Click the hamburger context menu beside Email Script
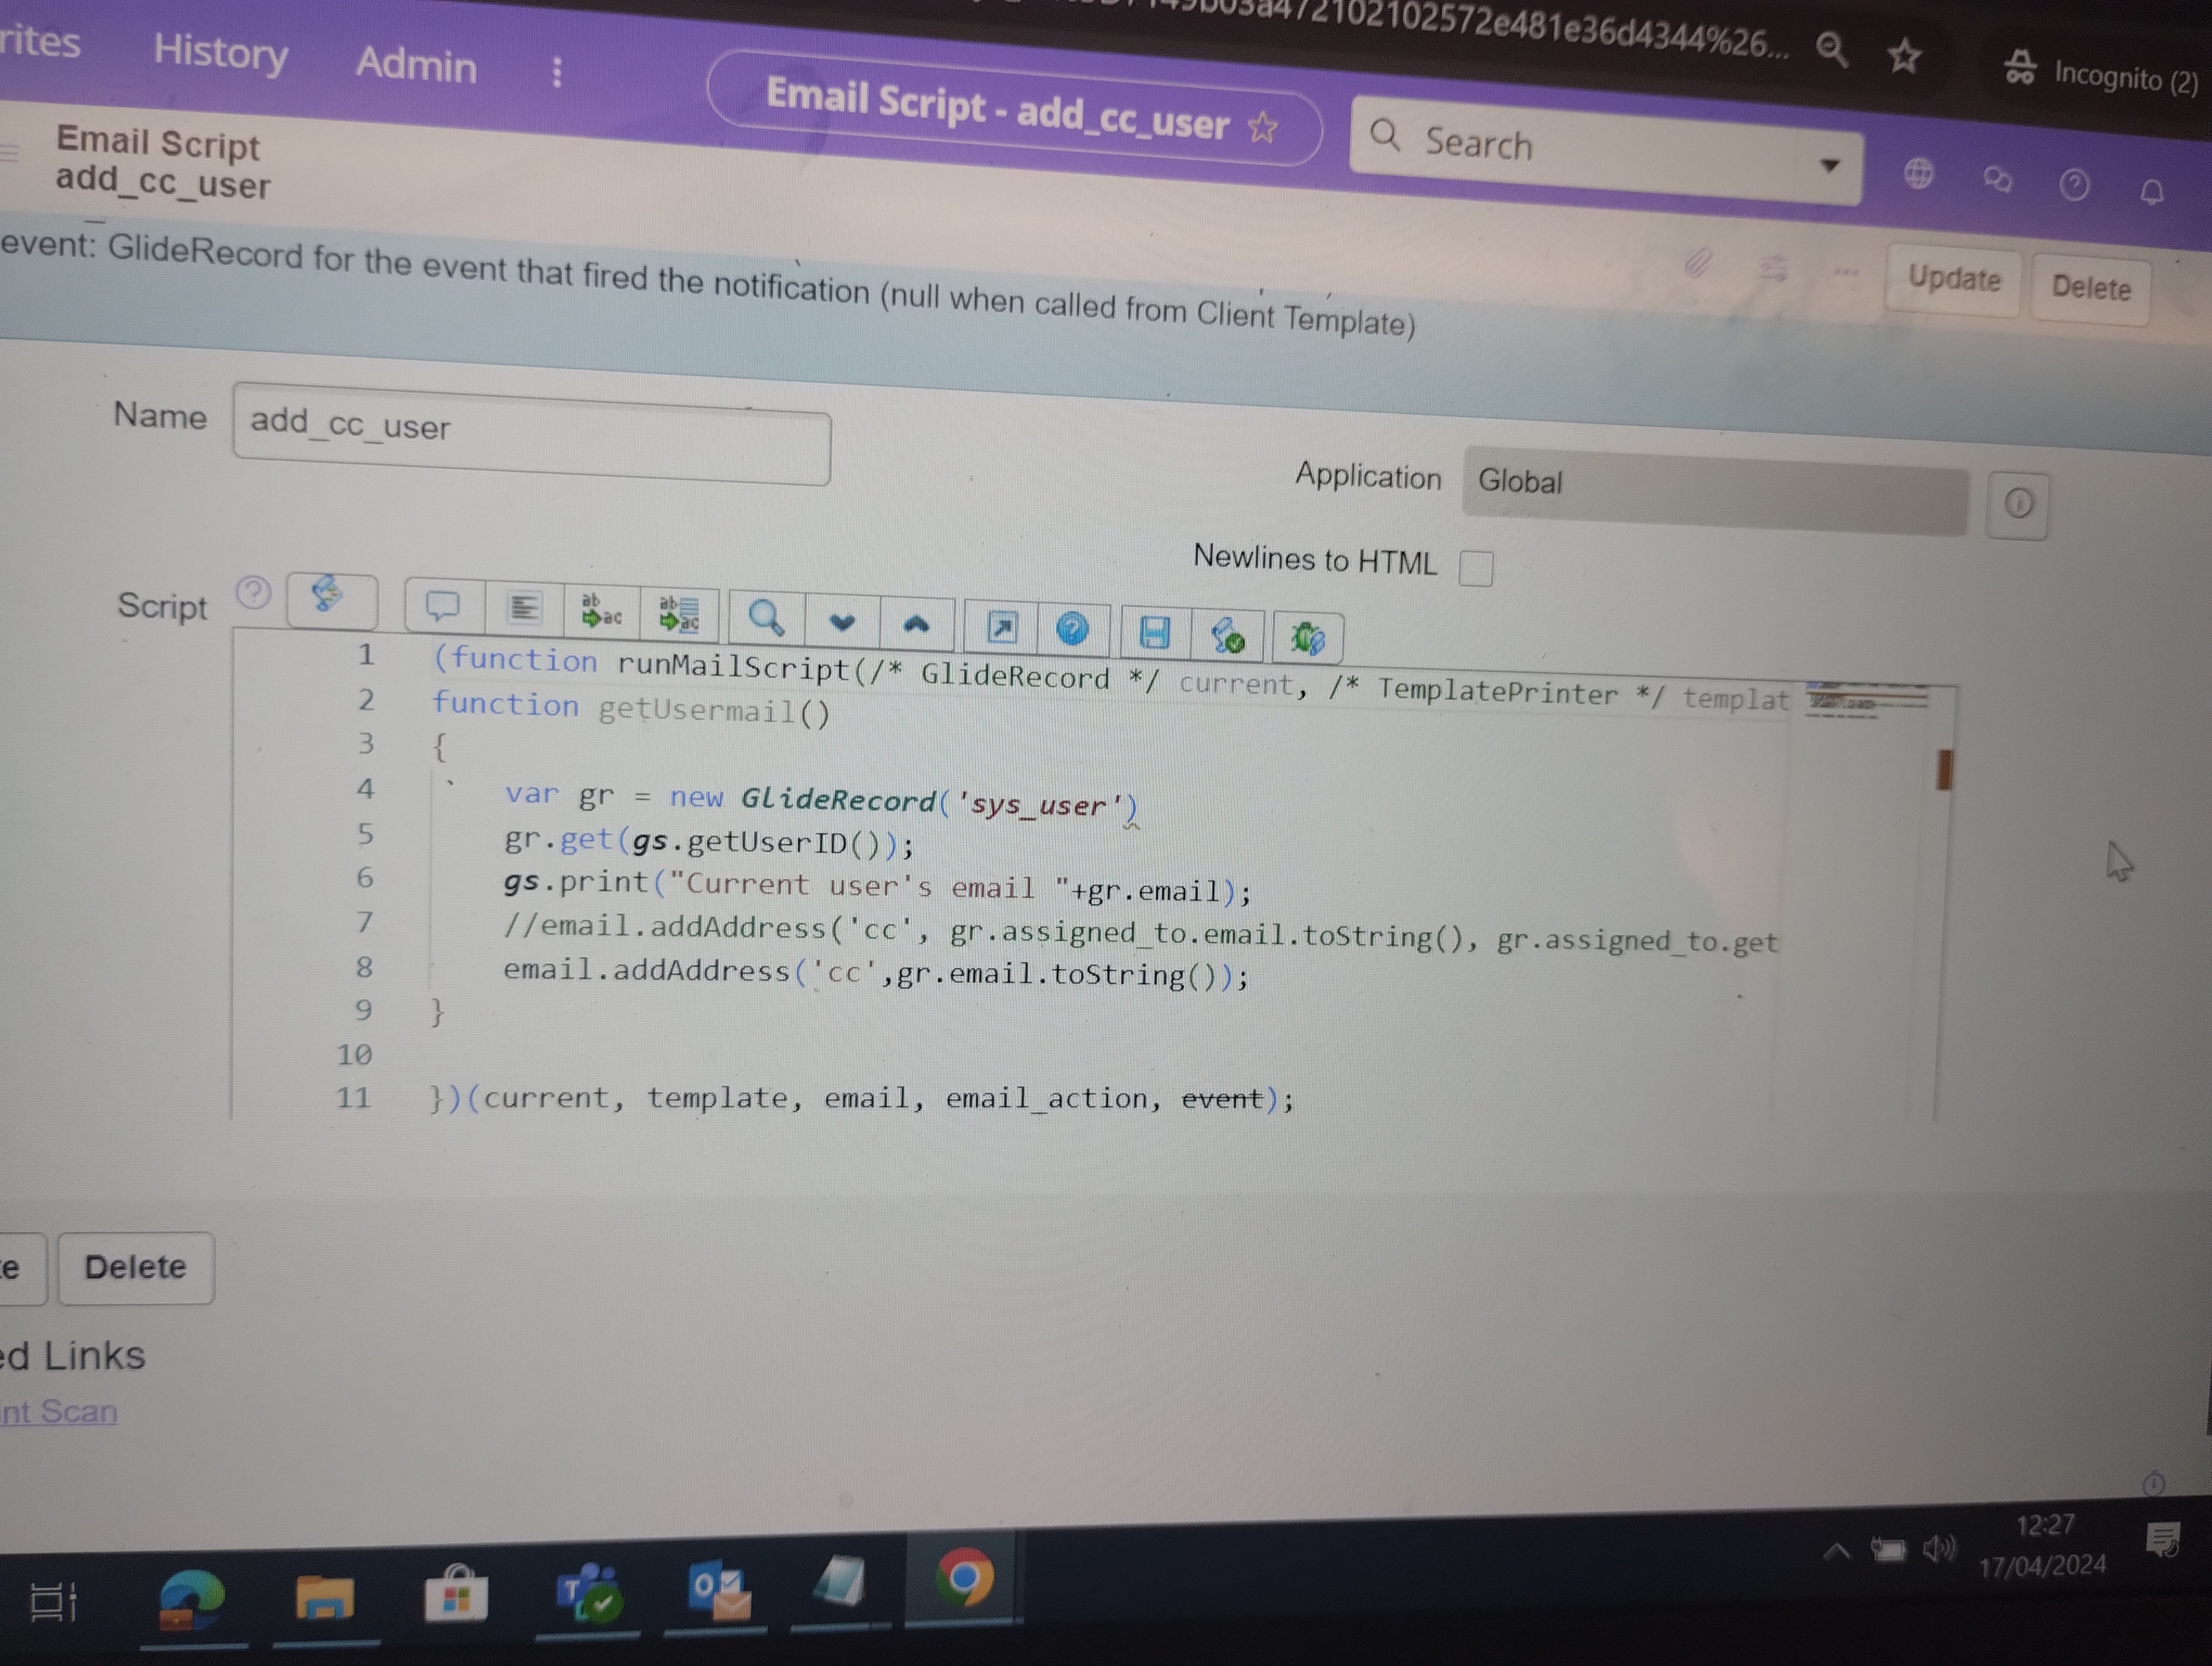 click(10, 153)
